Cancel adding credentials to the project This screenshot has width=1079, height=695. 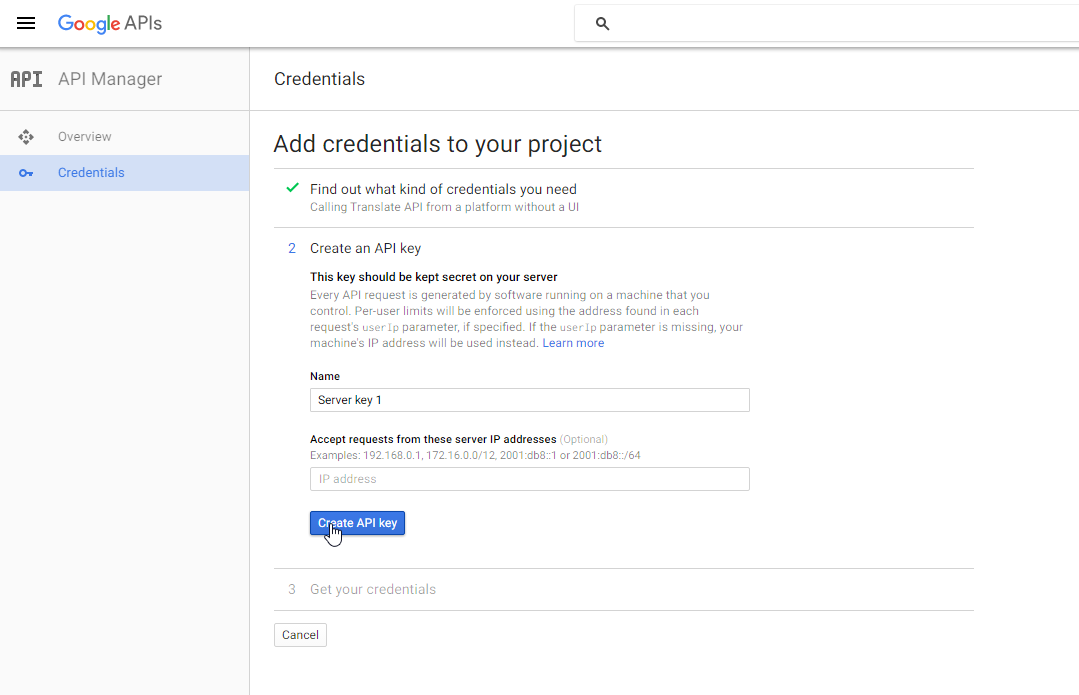tap(300, 634)
